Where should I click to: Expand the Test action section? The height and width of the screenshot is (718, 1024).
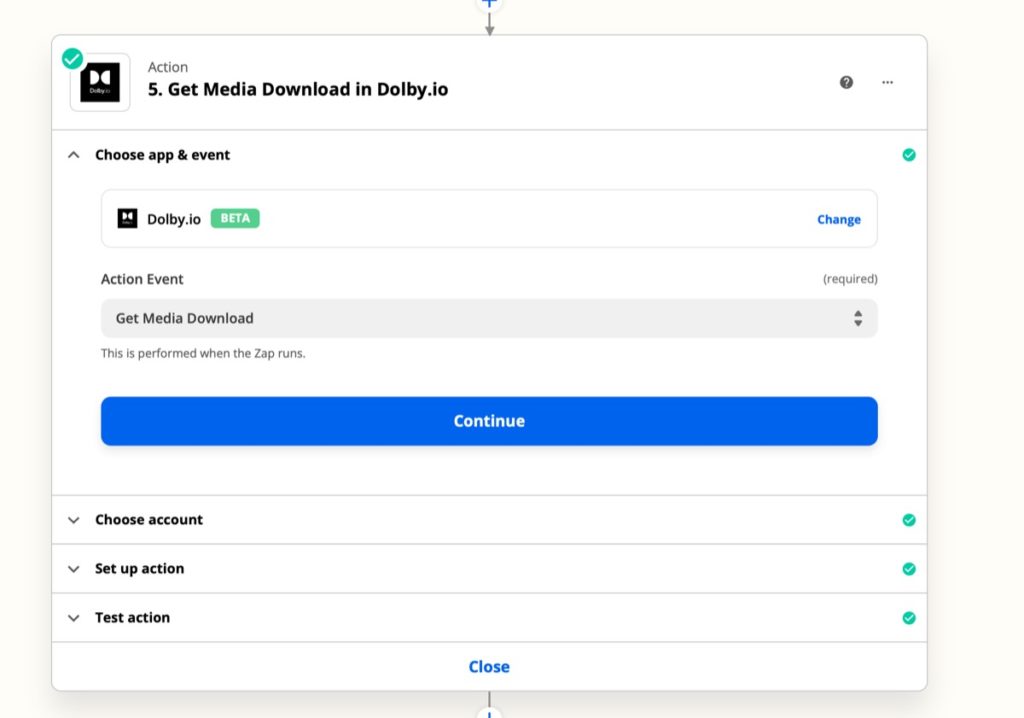pos(74,618)
